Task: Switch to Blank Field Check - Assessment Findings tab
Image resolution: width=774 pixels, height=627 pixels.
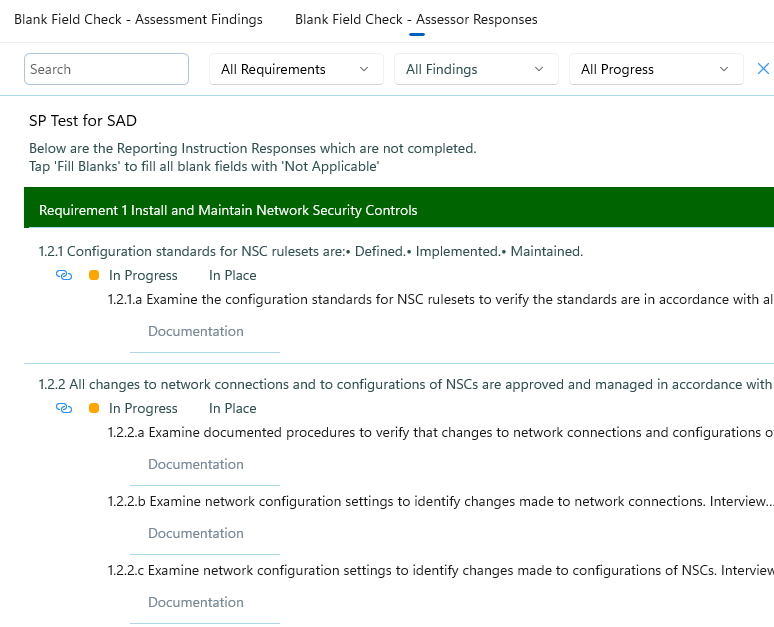Action: 138,19
